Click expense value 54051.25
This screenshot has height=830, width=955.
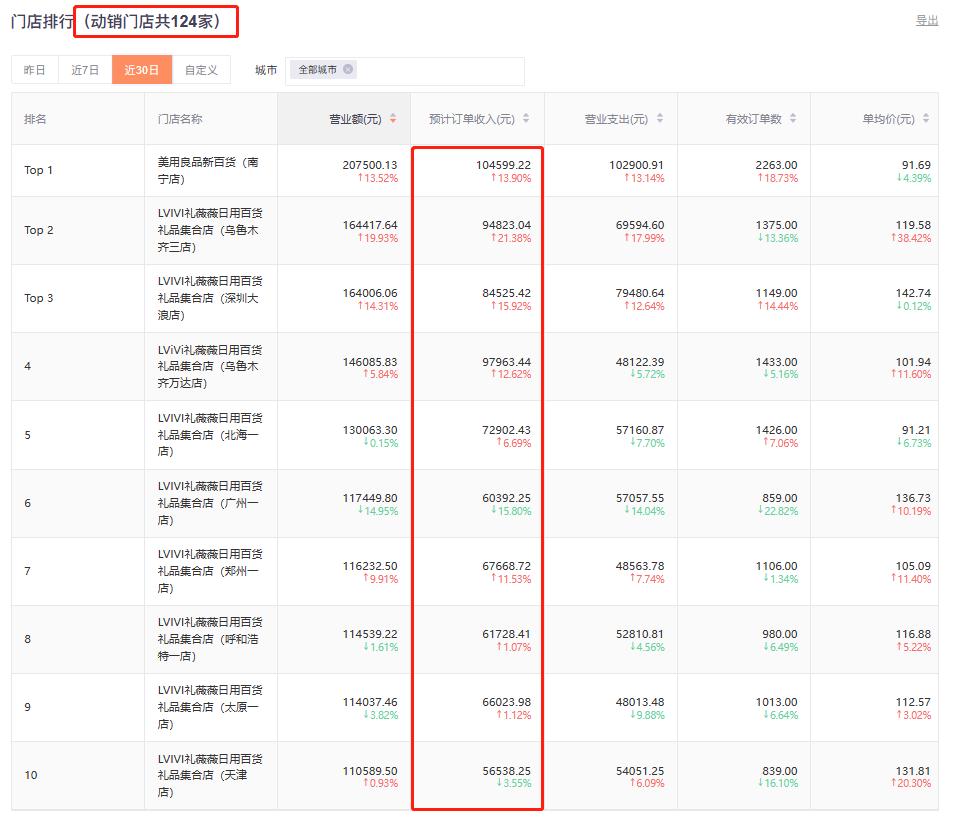[640, 772]
